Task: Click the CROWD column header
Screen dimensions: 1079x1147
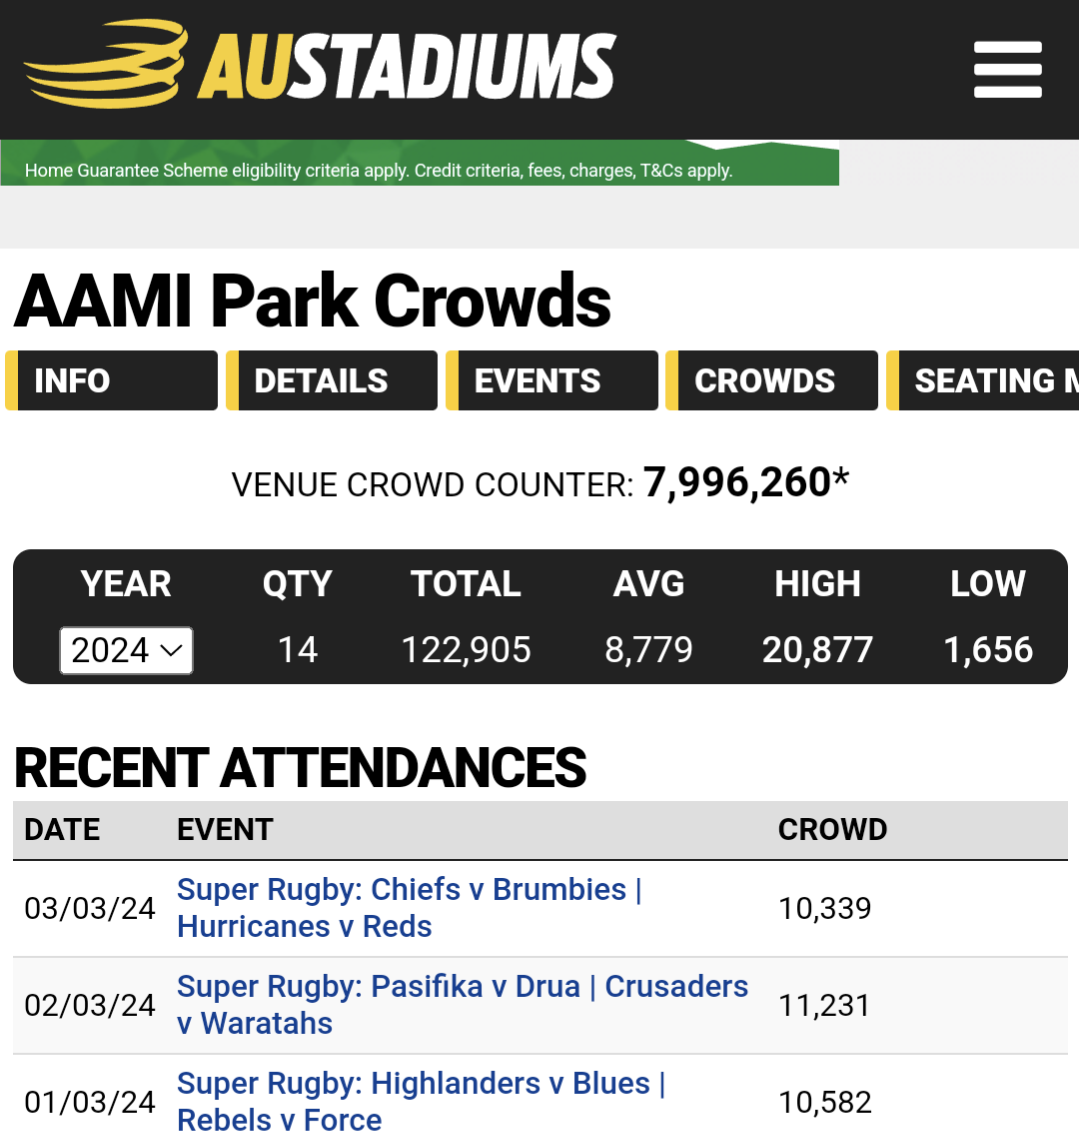Action: [x=832, y=829]
